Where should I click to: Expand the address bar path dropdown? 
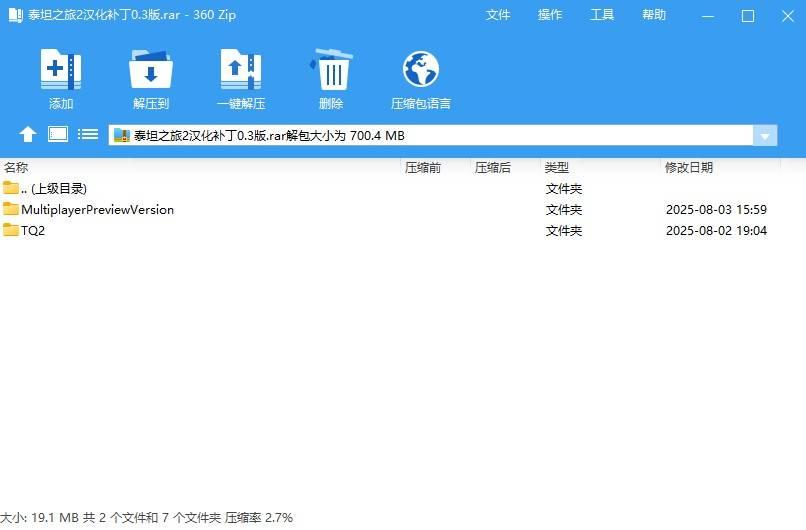tap(765, 136)
